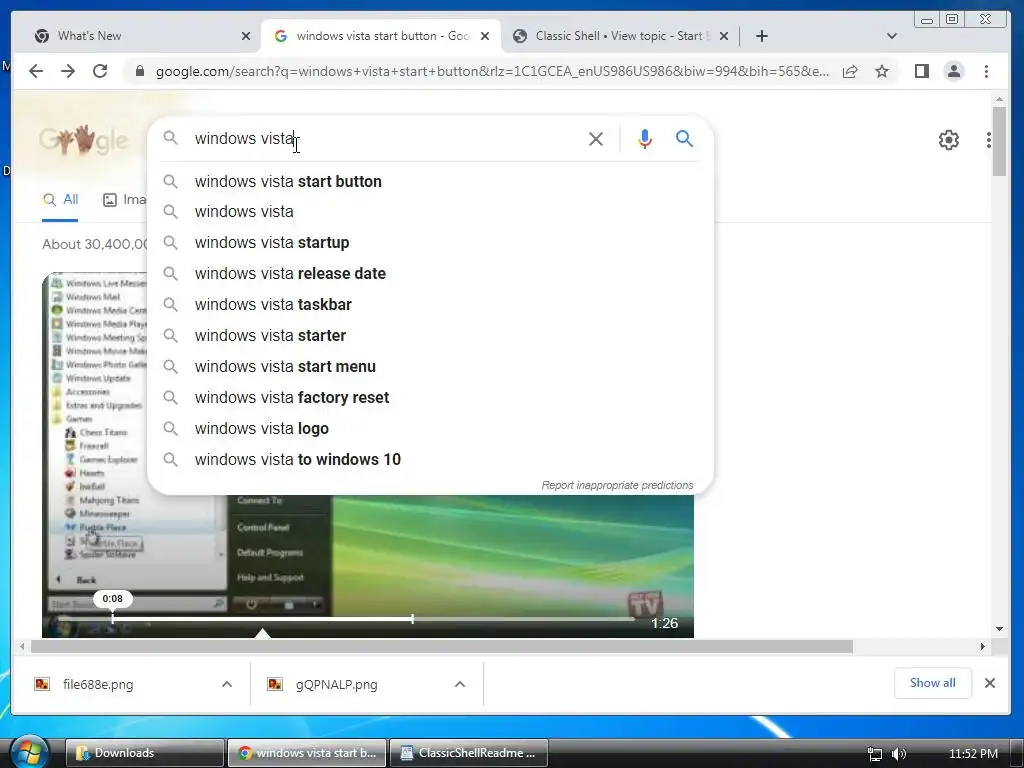Open the Chrome three-dot menu
Image resolution: width=1024 pixels, height=768 pixels.
coord(986,71)
